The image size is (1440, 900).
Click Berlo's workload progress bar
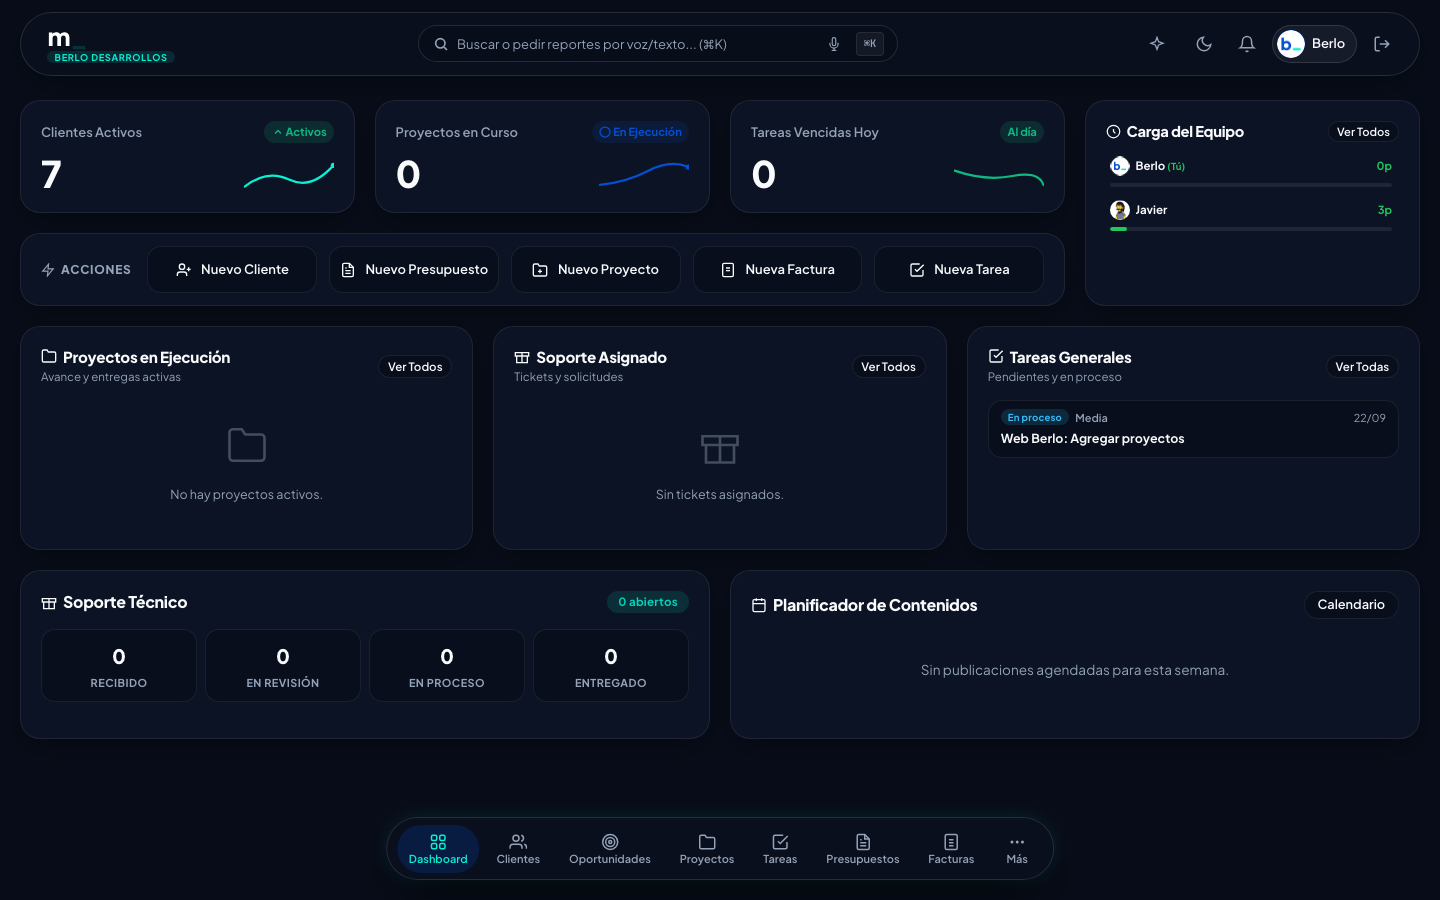1251,185
